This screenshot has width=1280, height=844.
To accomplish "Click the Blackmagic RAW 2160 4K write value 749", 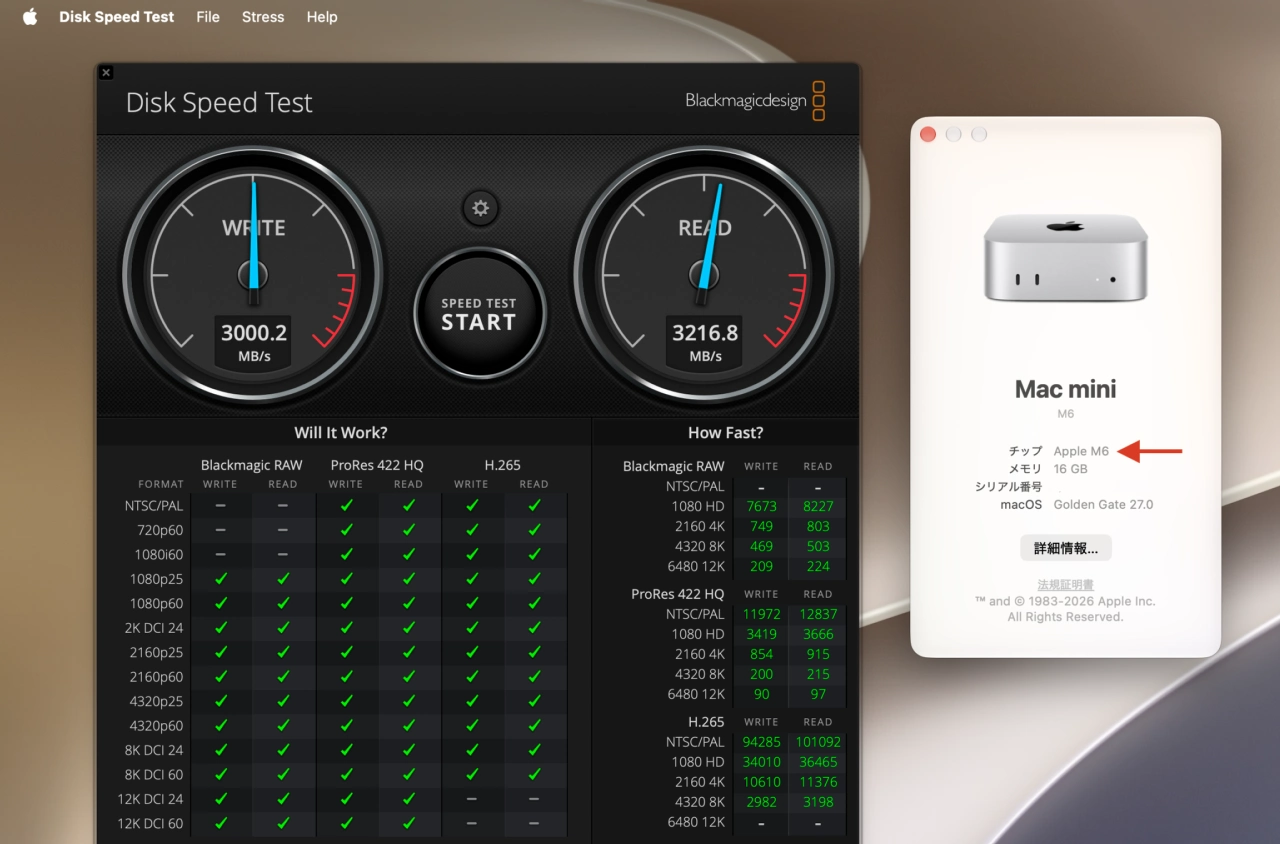I will pos(761,526).
